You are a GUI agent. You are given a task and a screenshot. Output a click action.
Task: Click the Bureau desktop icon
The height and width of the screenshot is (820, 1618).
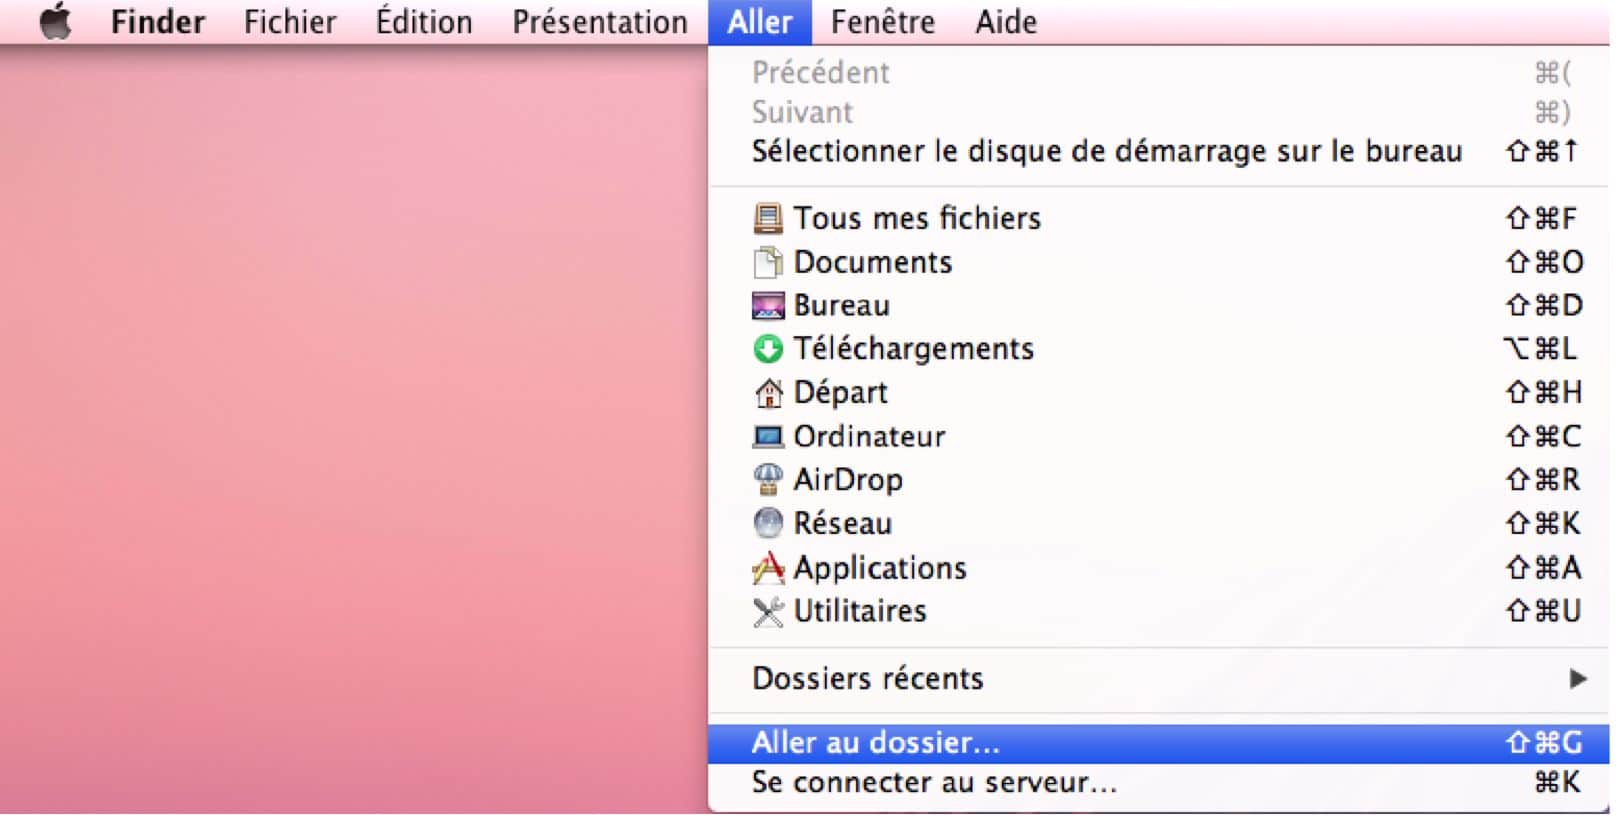tap(768, 306)
